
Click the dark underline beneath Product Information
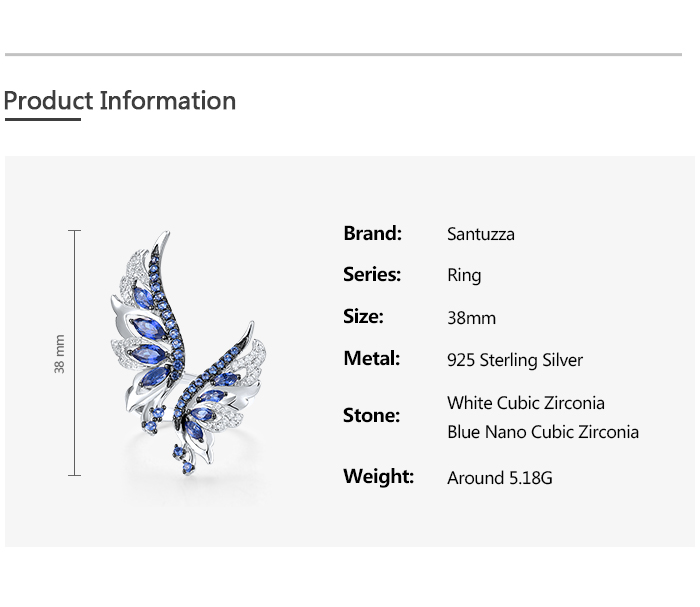pos(42,119)
